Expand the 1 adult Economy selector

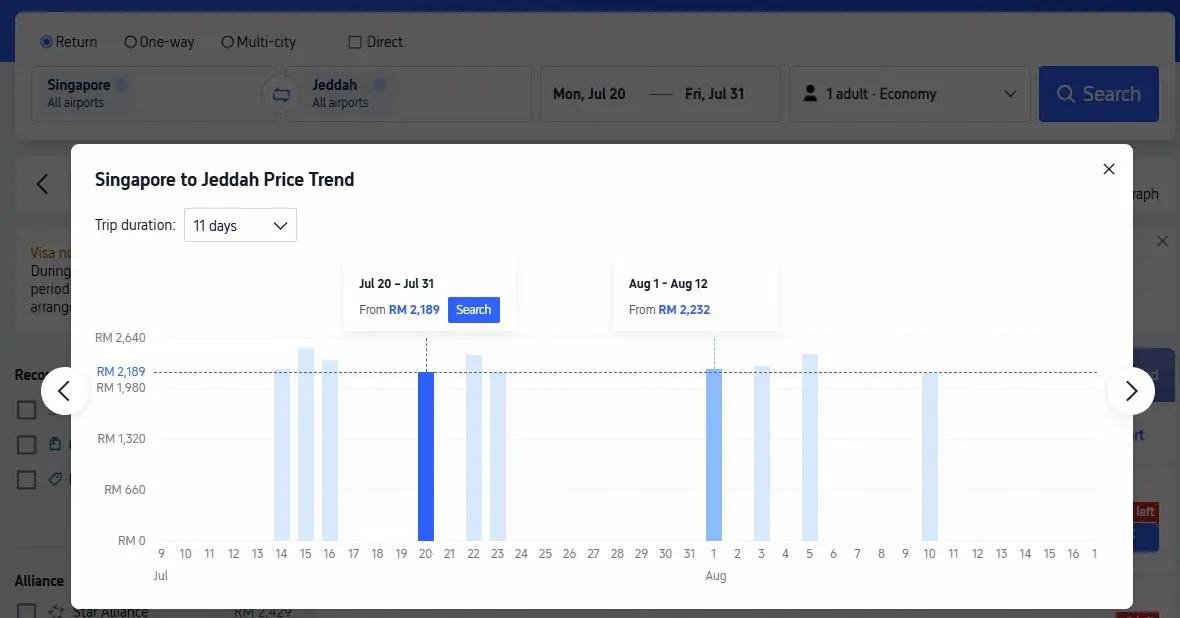click(x=910, y=94)
